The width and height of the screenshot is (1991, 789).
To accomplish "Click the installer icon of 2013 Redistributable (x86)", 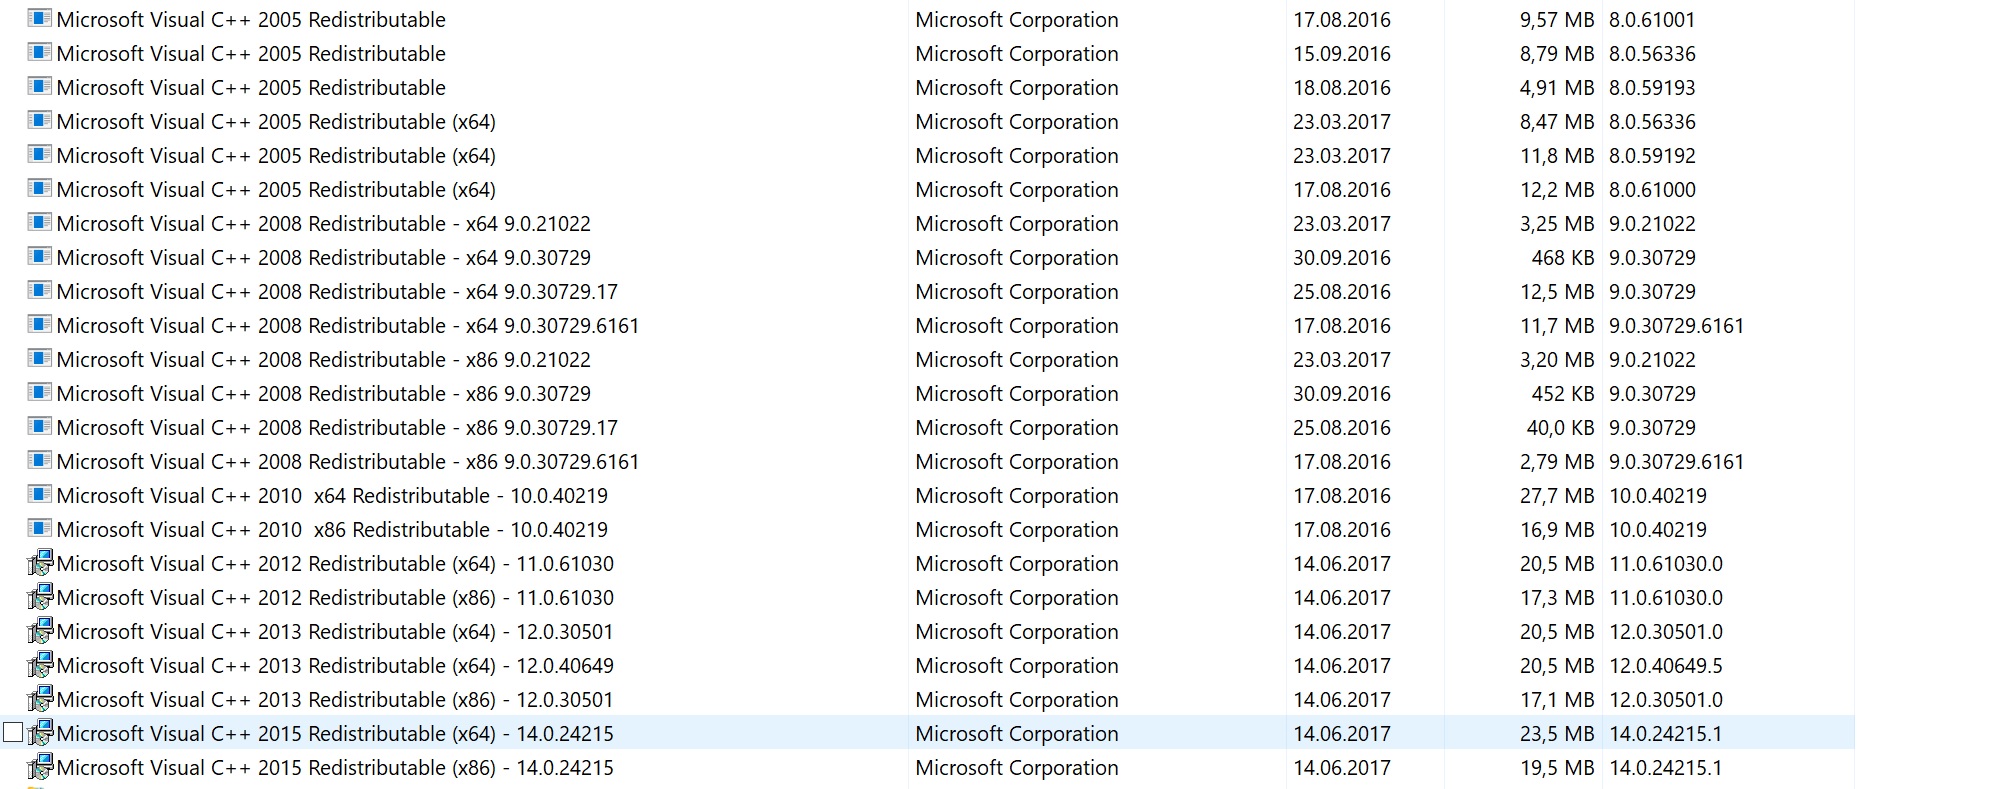I will pos(40,699).
